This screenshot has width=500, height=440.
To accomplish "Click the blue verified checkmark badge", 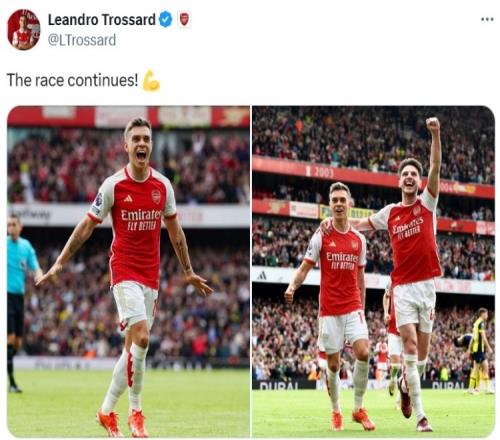I will [x=166, y=19].
